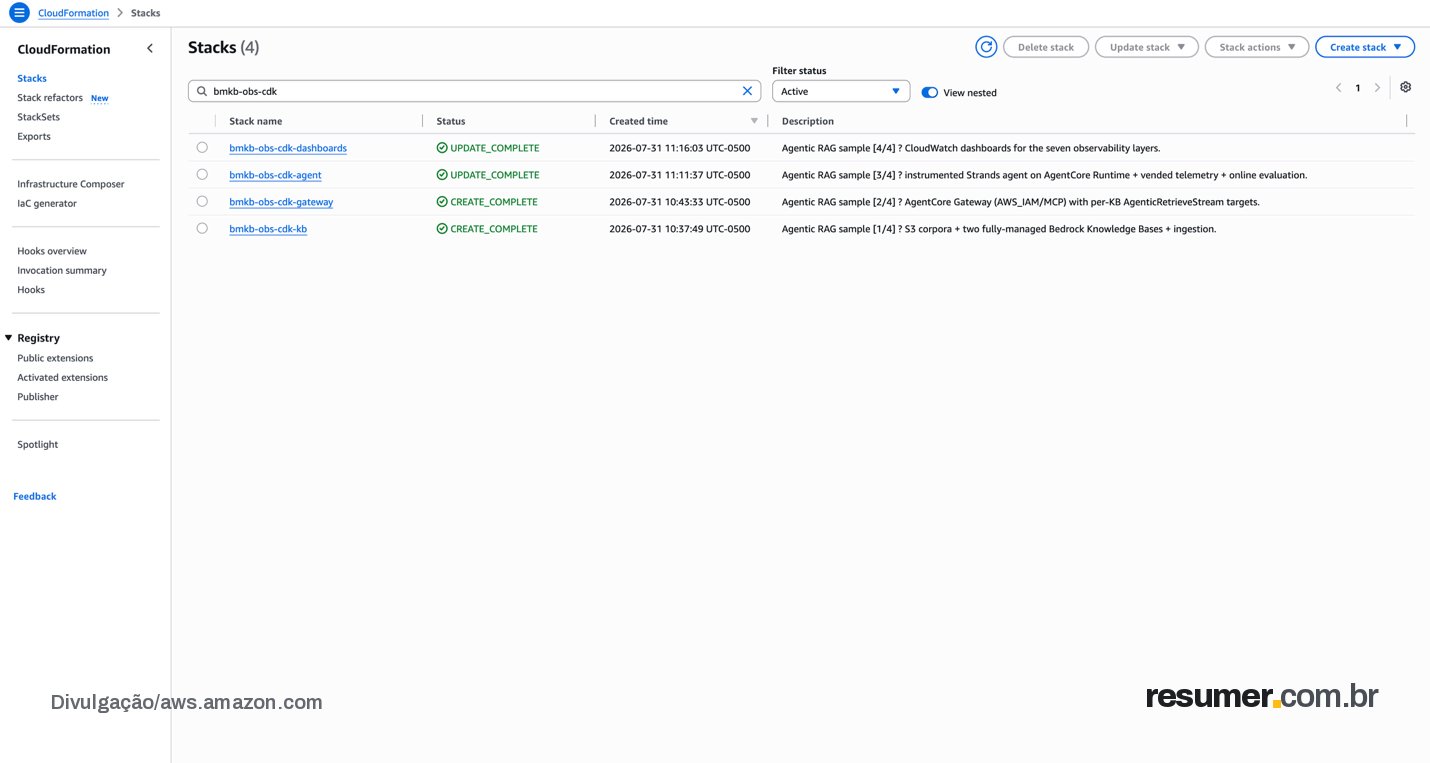The height and width of the screenshot is (763, 1430).
Task: Click the Delete stack button
Action: 1046,47
